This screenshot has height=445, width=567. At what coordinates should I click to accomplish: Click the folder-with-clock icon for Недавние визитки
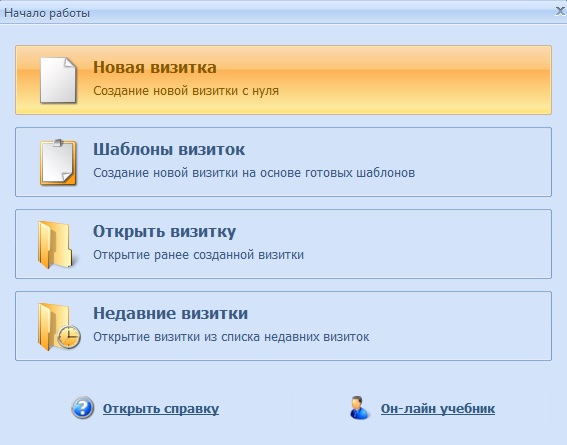coord(59,326)
